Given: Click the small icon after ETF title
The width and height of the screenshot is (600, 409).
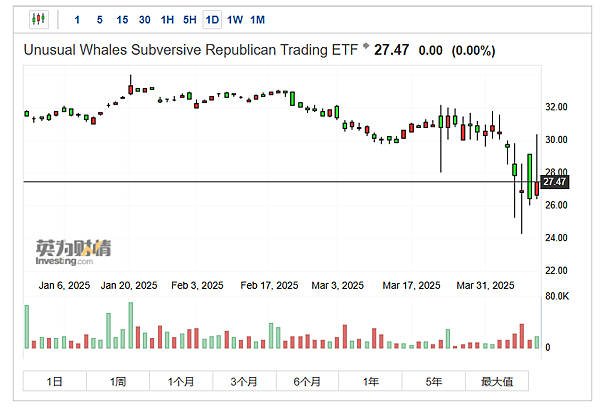Looking at the screenshot, I should tap(366, 46).
